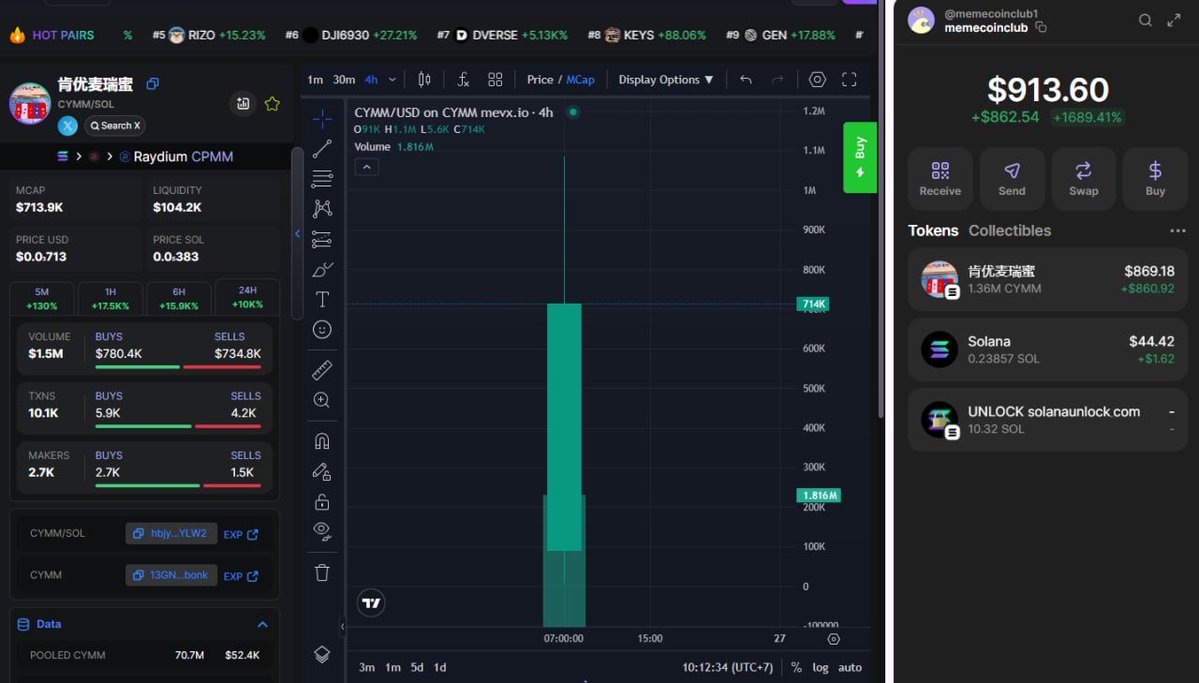Activate the zoom in tool

(x=322, y=400)
